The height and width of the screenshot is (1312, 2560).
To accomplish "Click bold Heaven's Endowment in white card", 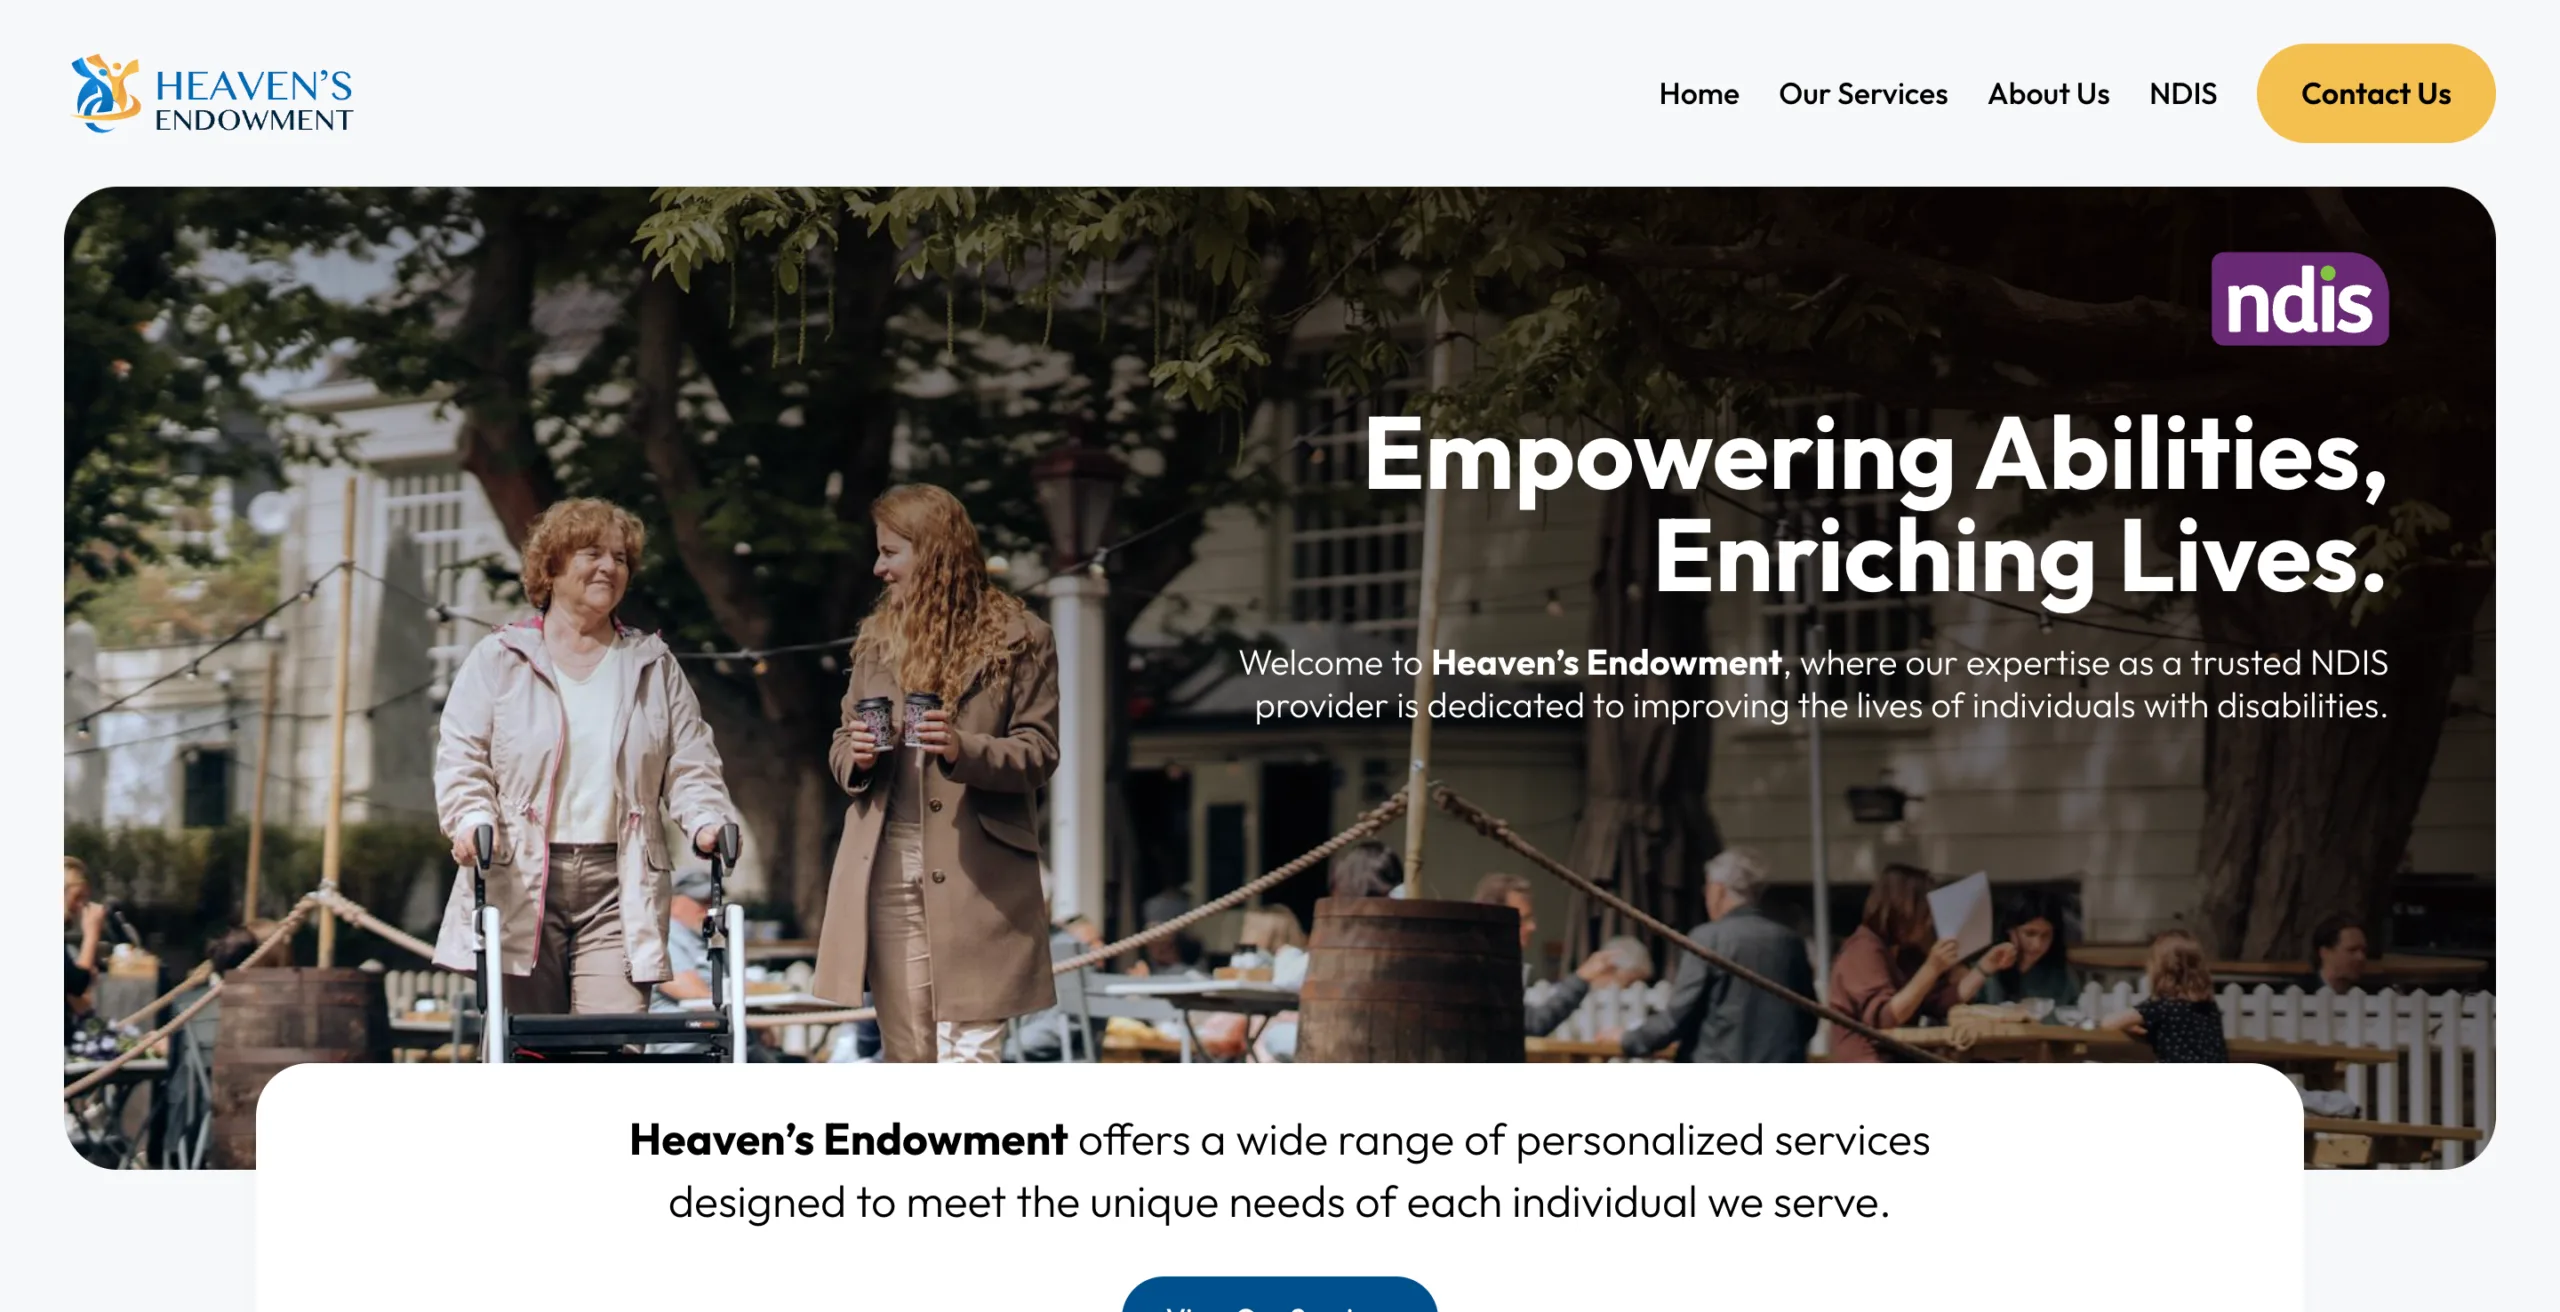I will [x=848, y=1140].
